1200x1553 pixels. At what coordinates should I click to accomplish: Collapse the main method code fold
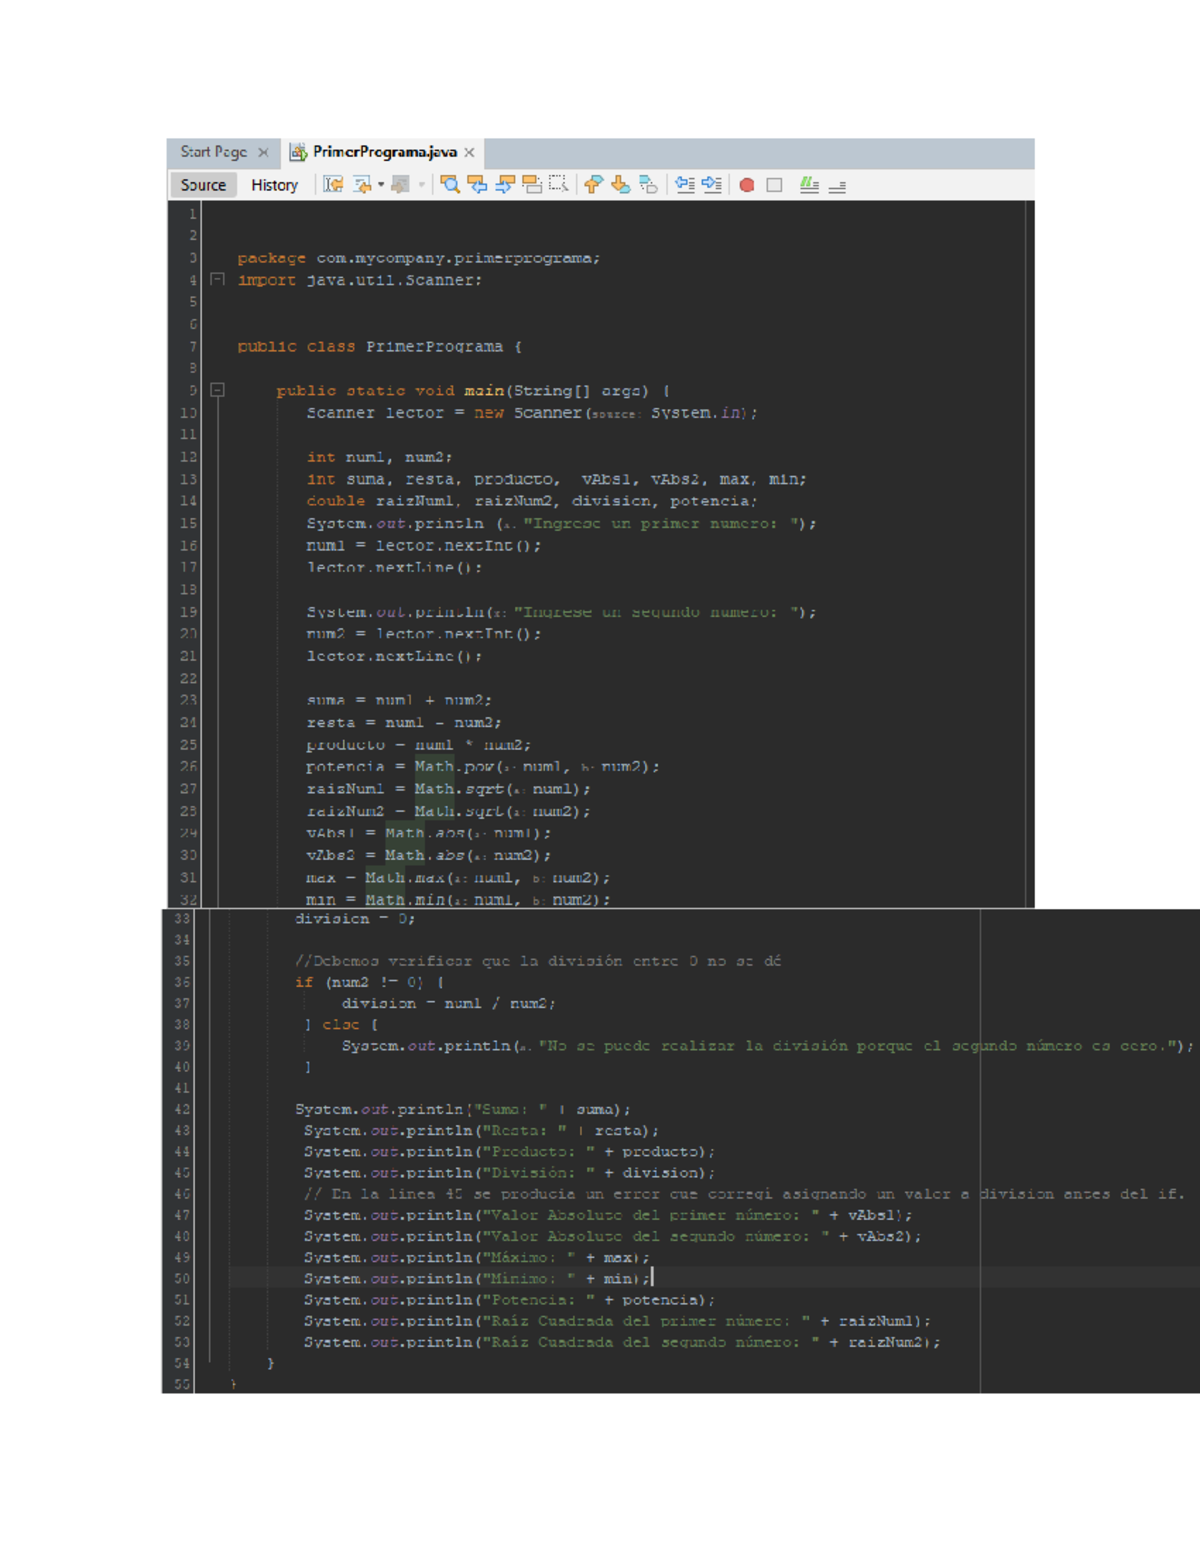pyautogui.click(x=217, y=391)
